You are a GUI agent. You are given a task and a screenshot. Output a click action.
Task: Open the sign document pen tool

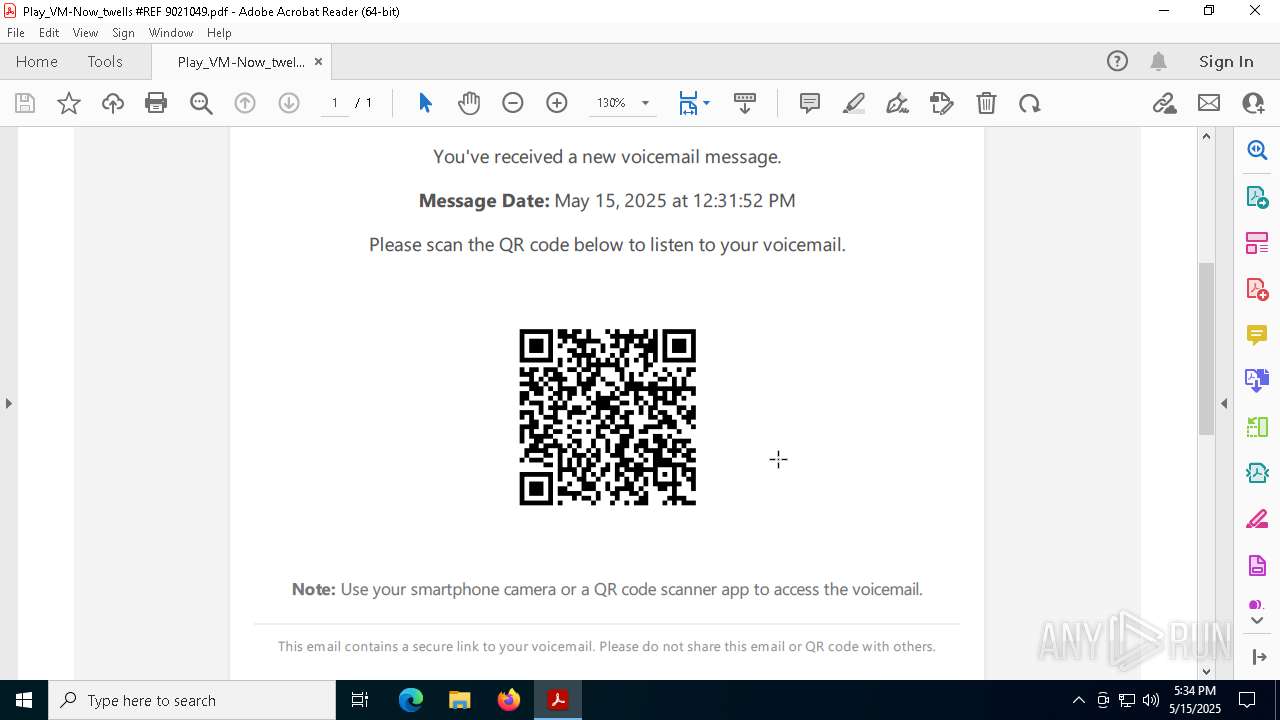point(898,103)
